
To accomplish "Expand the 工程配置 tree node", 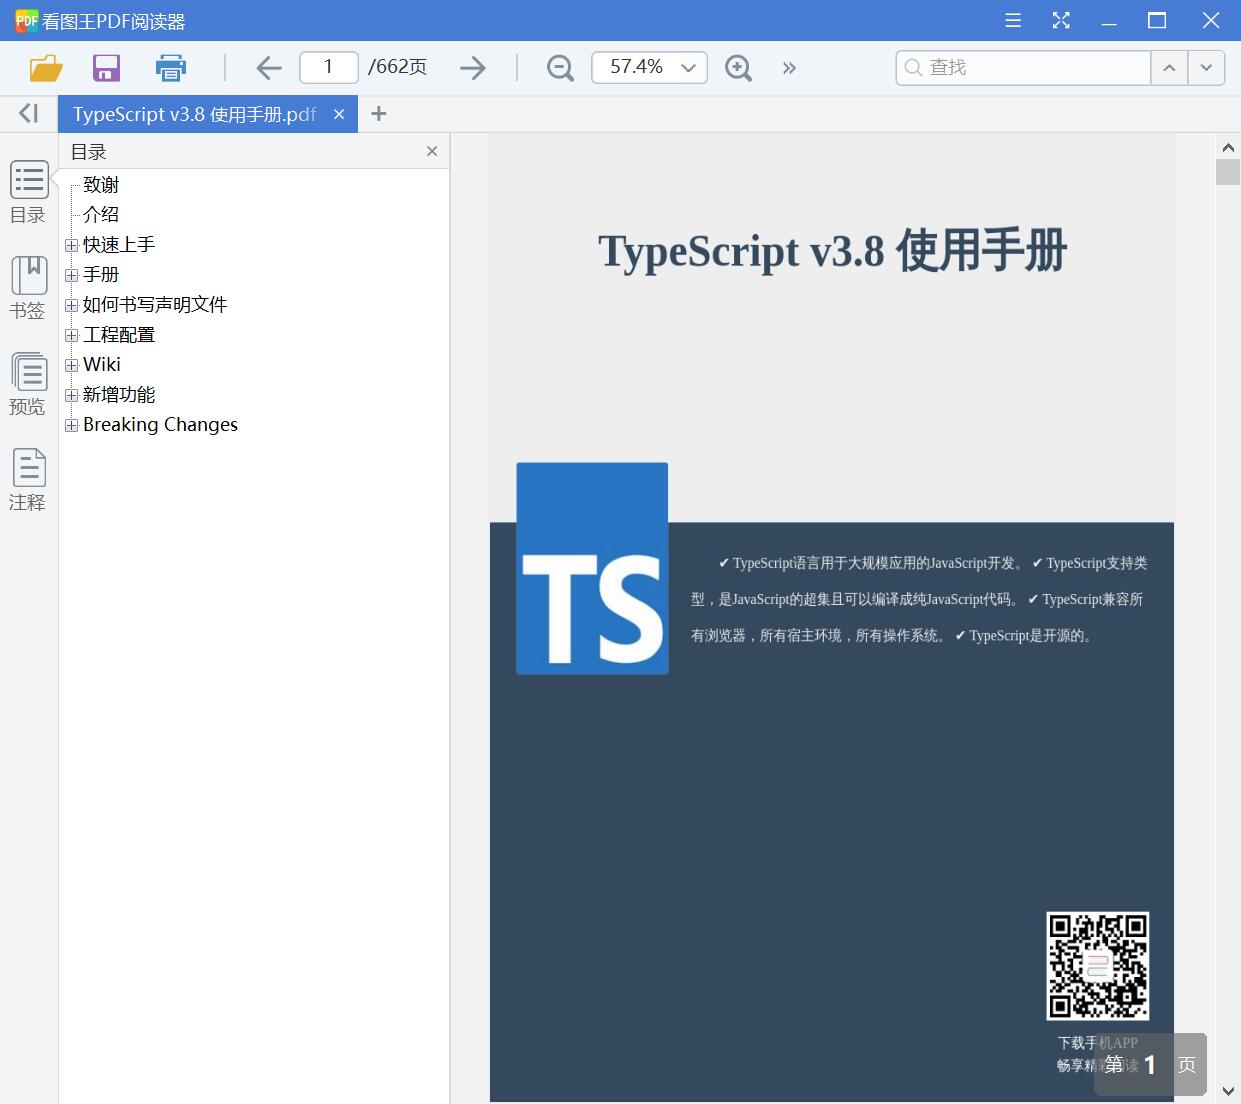I will point(71,335).
